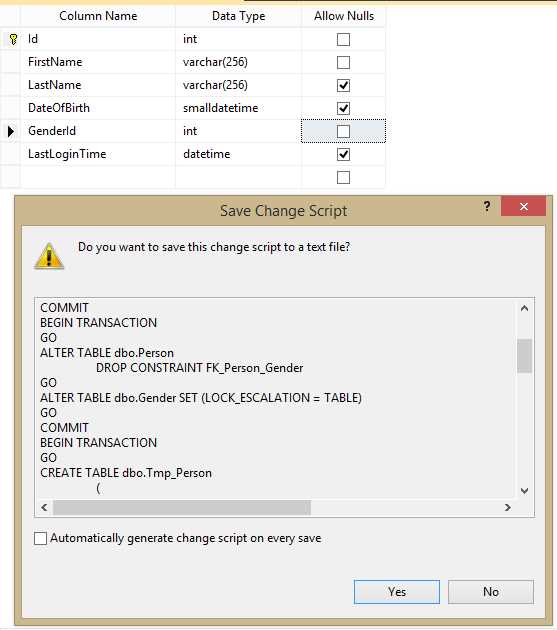The width and height of the screenshot is (557, 630).
Task: Click the CREATE TABLE dbo.Tmp_Person line
Action: point(126,473)
